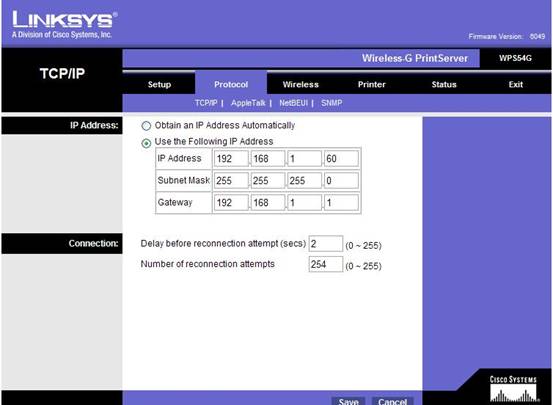Open the Printer tab

point(371,84)
